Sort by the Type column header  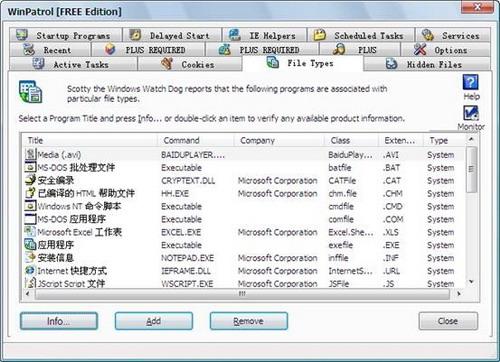pos(445,140)
